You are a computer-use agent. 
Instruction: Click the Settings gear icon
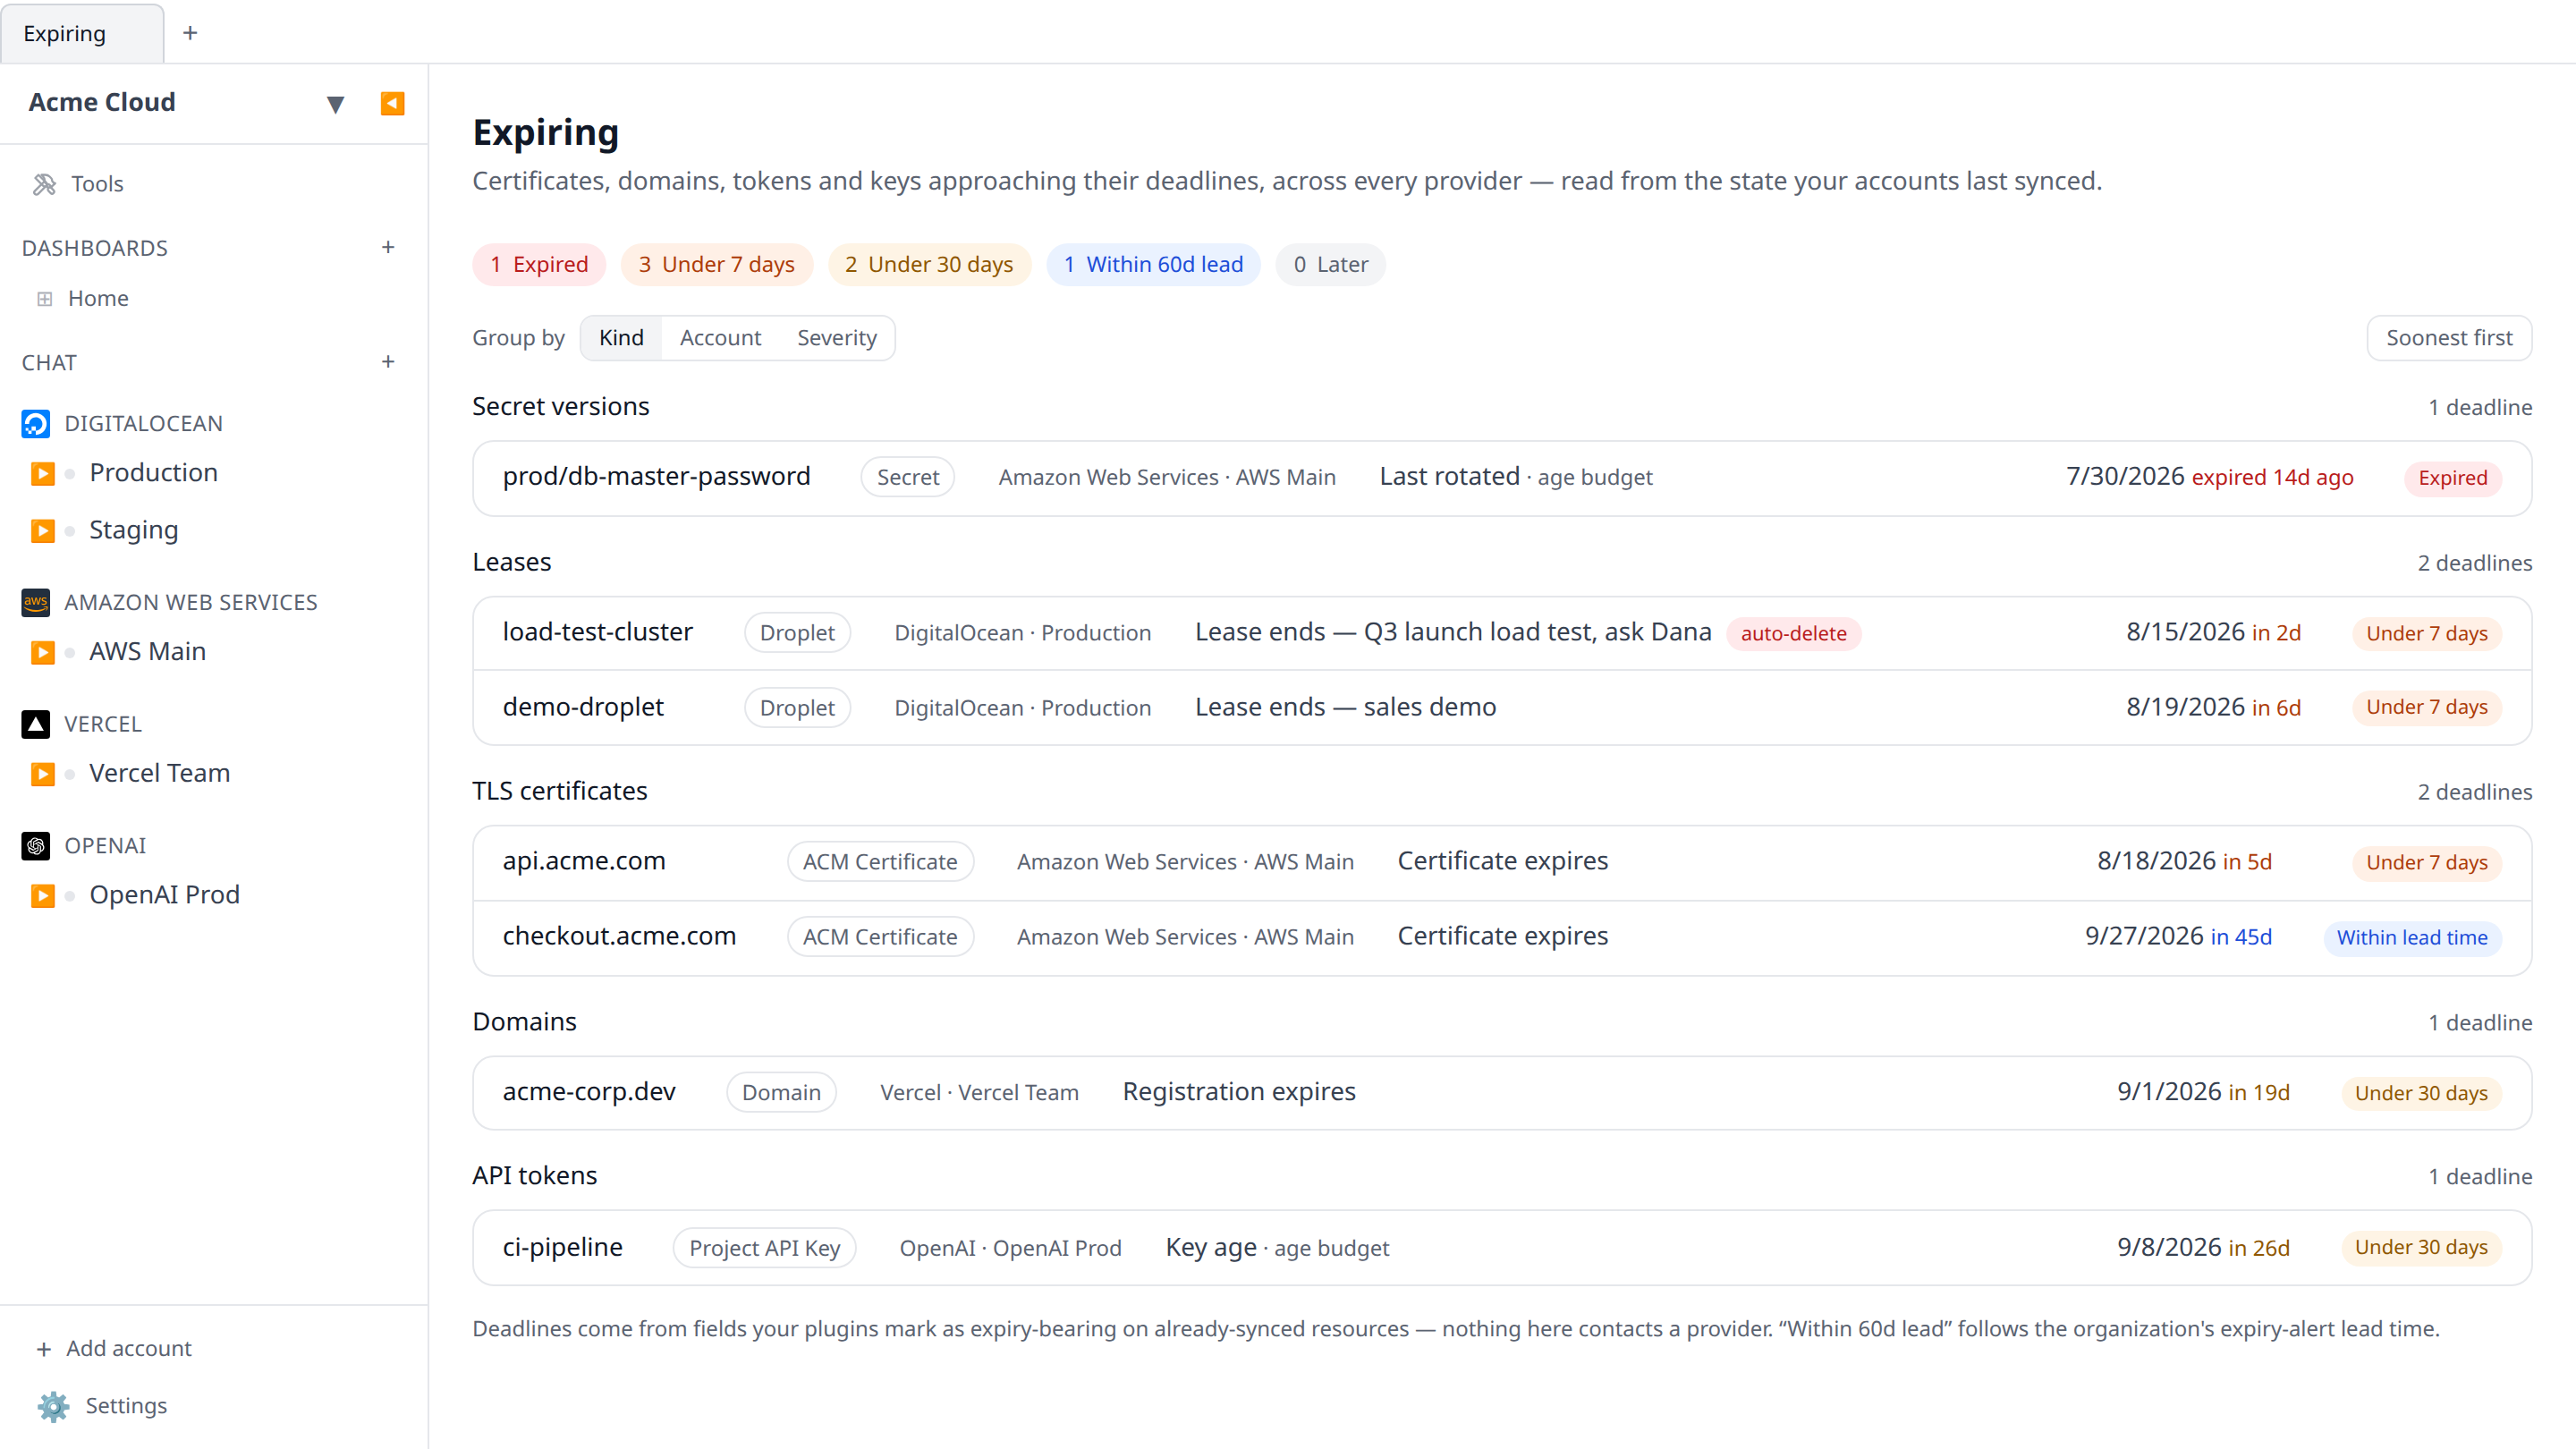tap(53, 1406)
